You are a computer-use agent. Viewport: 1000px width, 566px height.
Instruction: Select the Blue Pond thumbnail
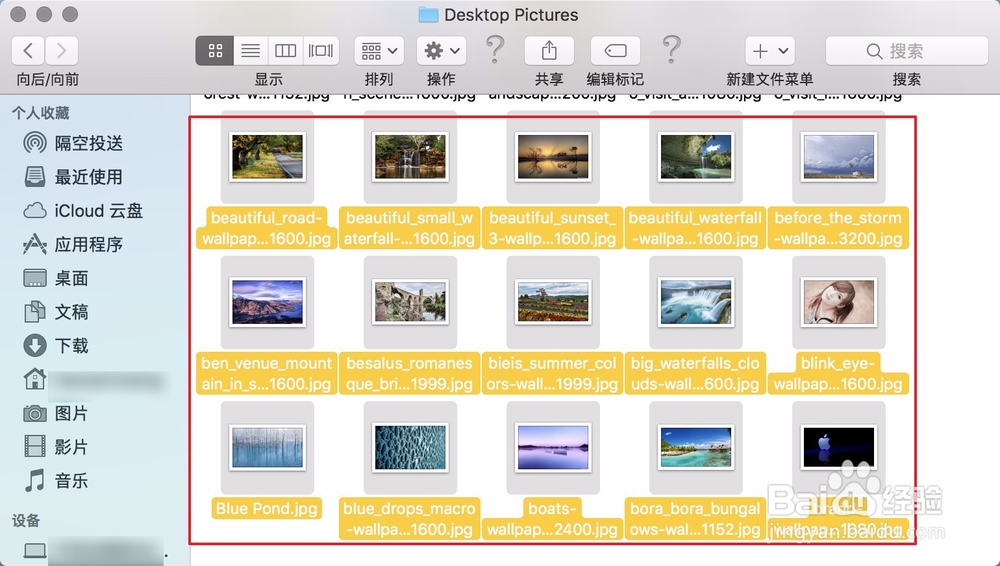tap(267, 447)
